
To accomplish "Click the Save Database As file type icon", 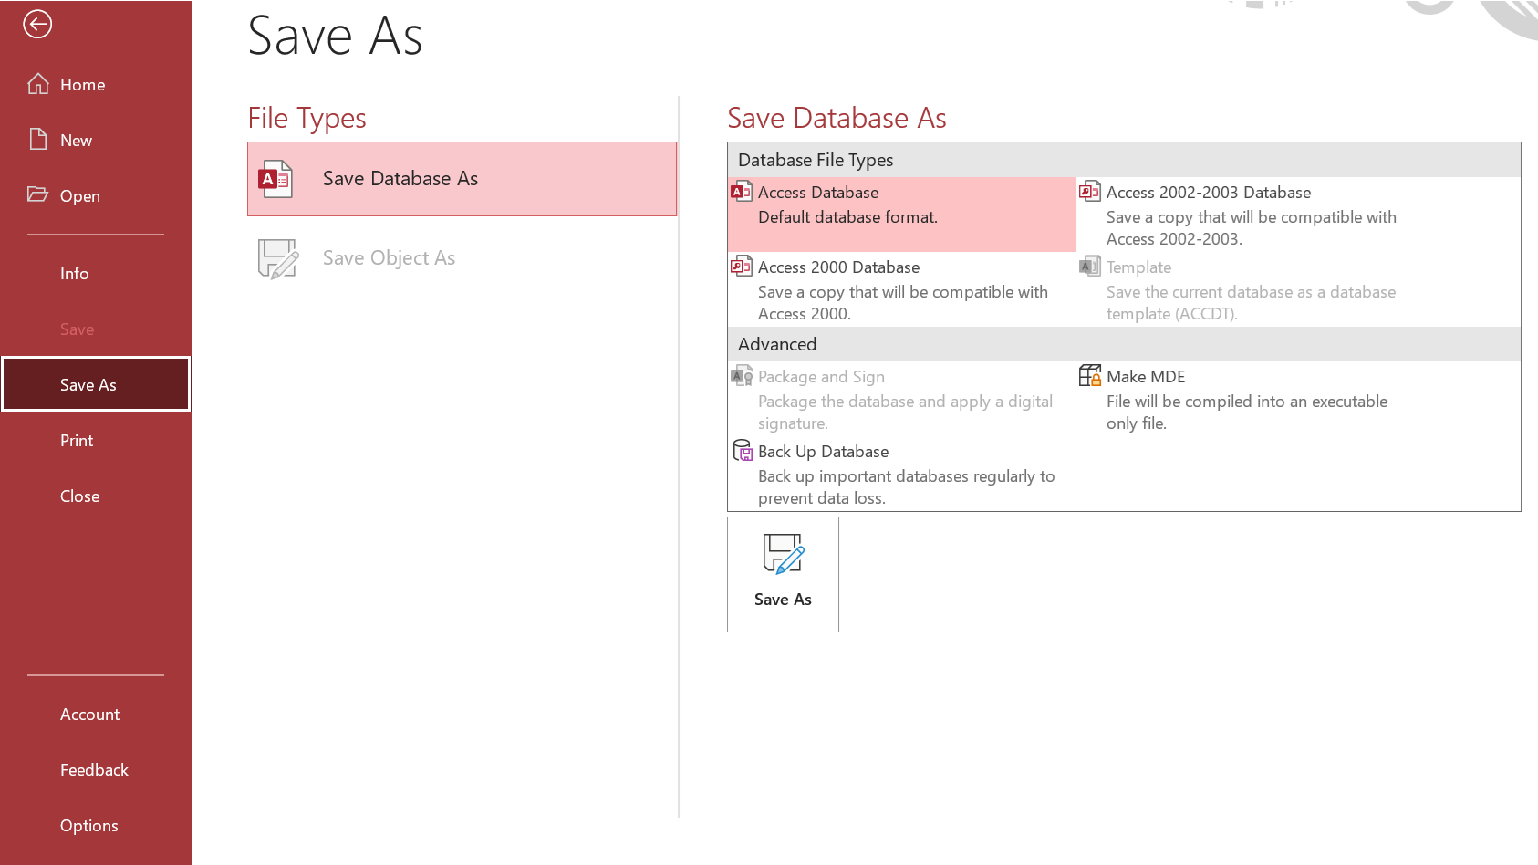I will [x=277, y=178].
